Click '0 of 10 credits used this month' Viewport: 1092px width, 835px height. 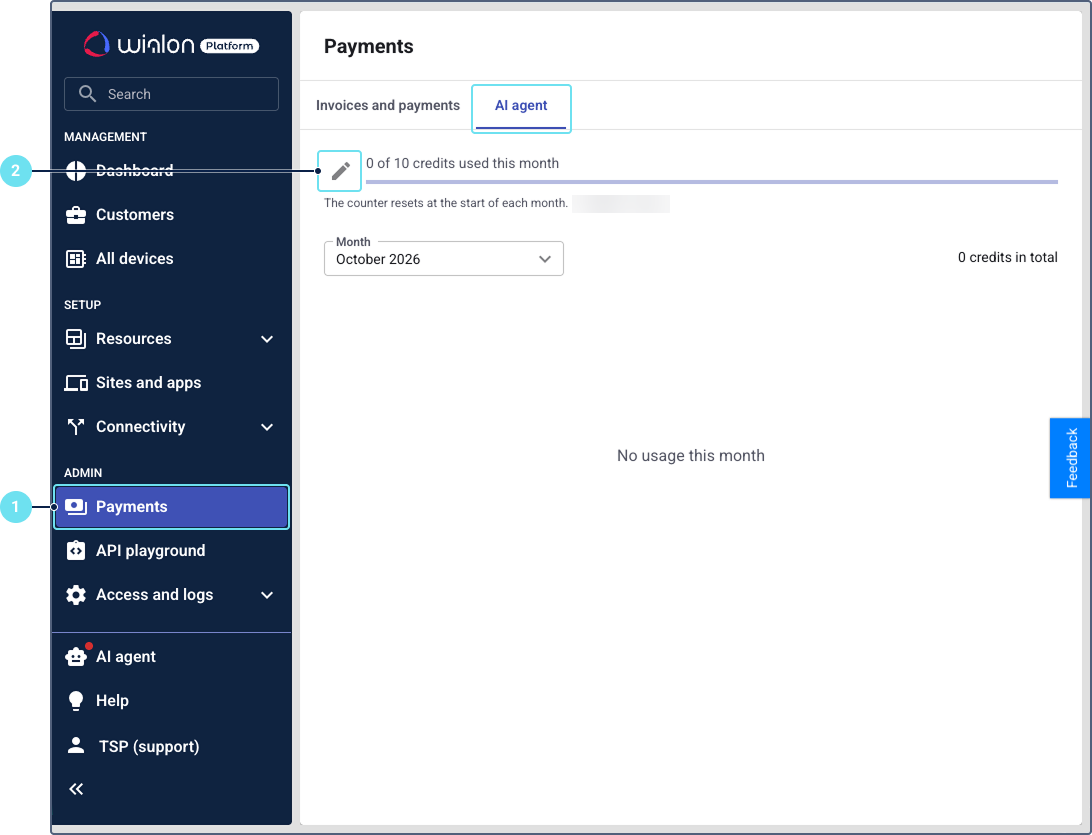(x=462, y=163)
